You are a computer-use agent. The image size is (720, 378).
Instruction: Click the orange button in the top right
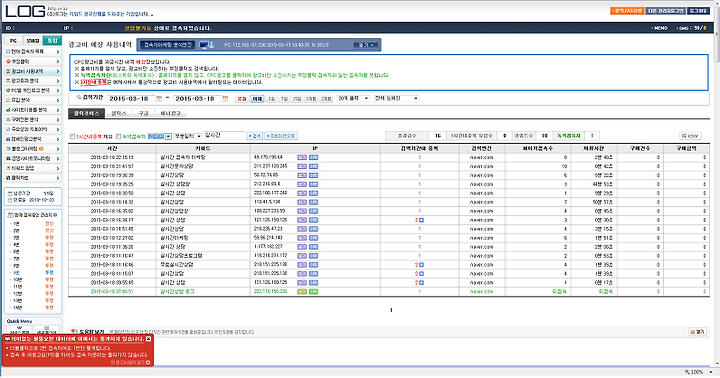click(627, 11)
